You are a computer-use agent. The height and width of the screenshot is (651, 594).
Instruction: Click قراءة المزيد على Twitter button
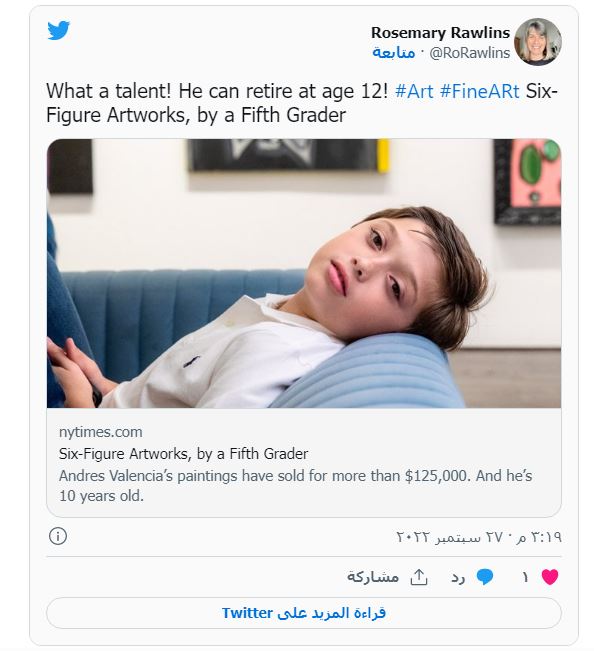click(x=304, y=613)
